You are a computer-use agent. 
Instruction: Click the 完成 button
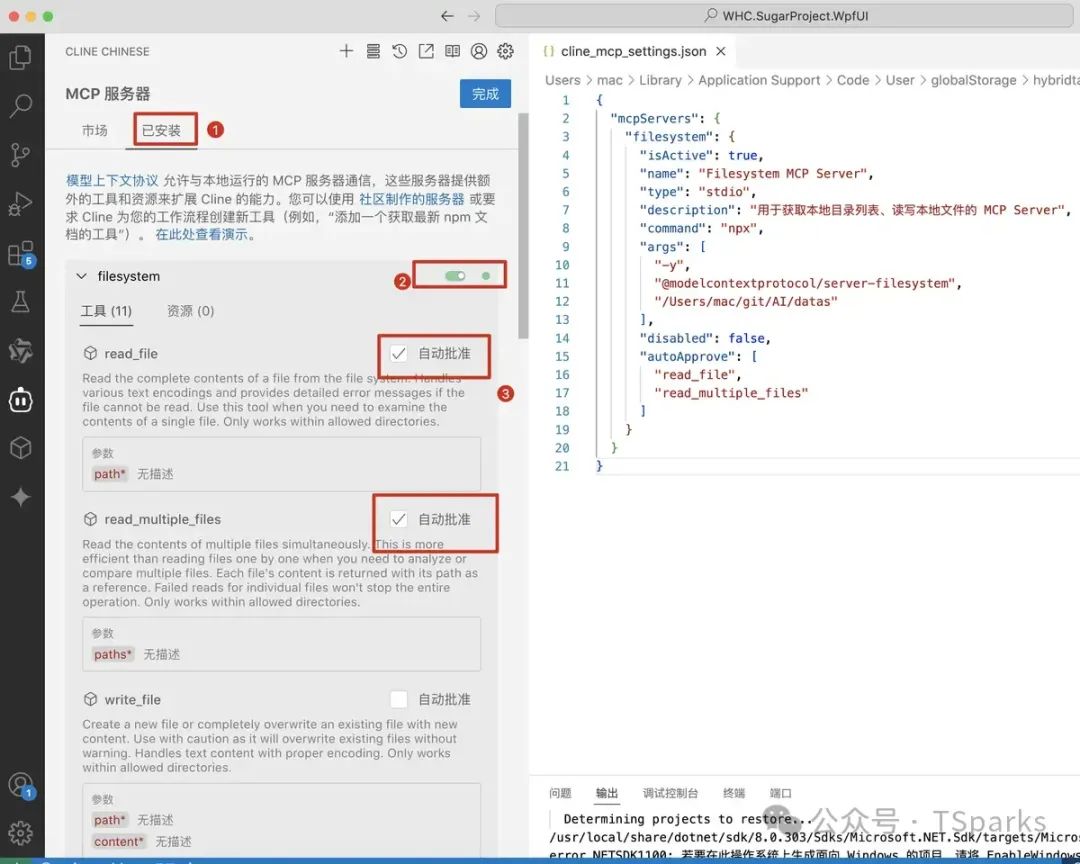(x=485, y=93)
